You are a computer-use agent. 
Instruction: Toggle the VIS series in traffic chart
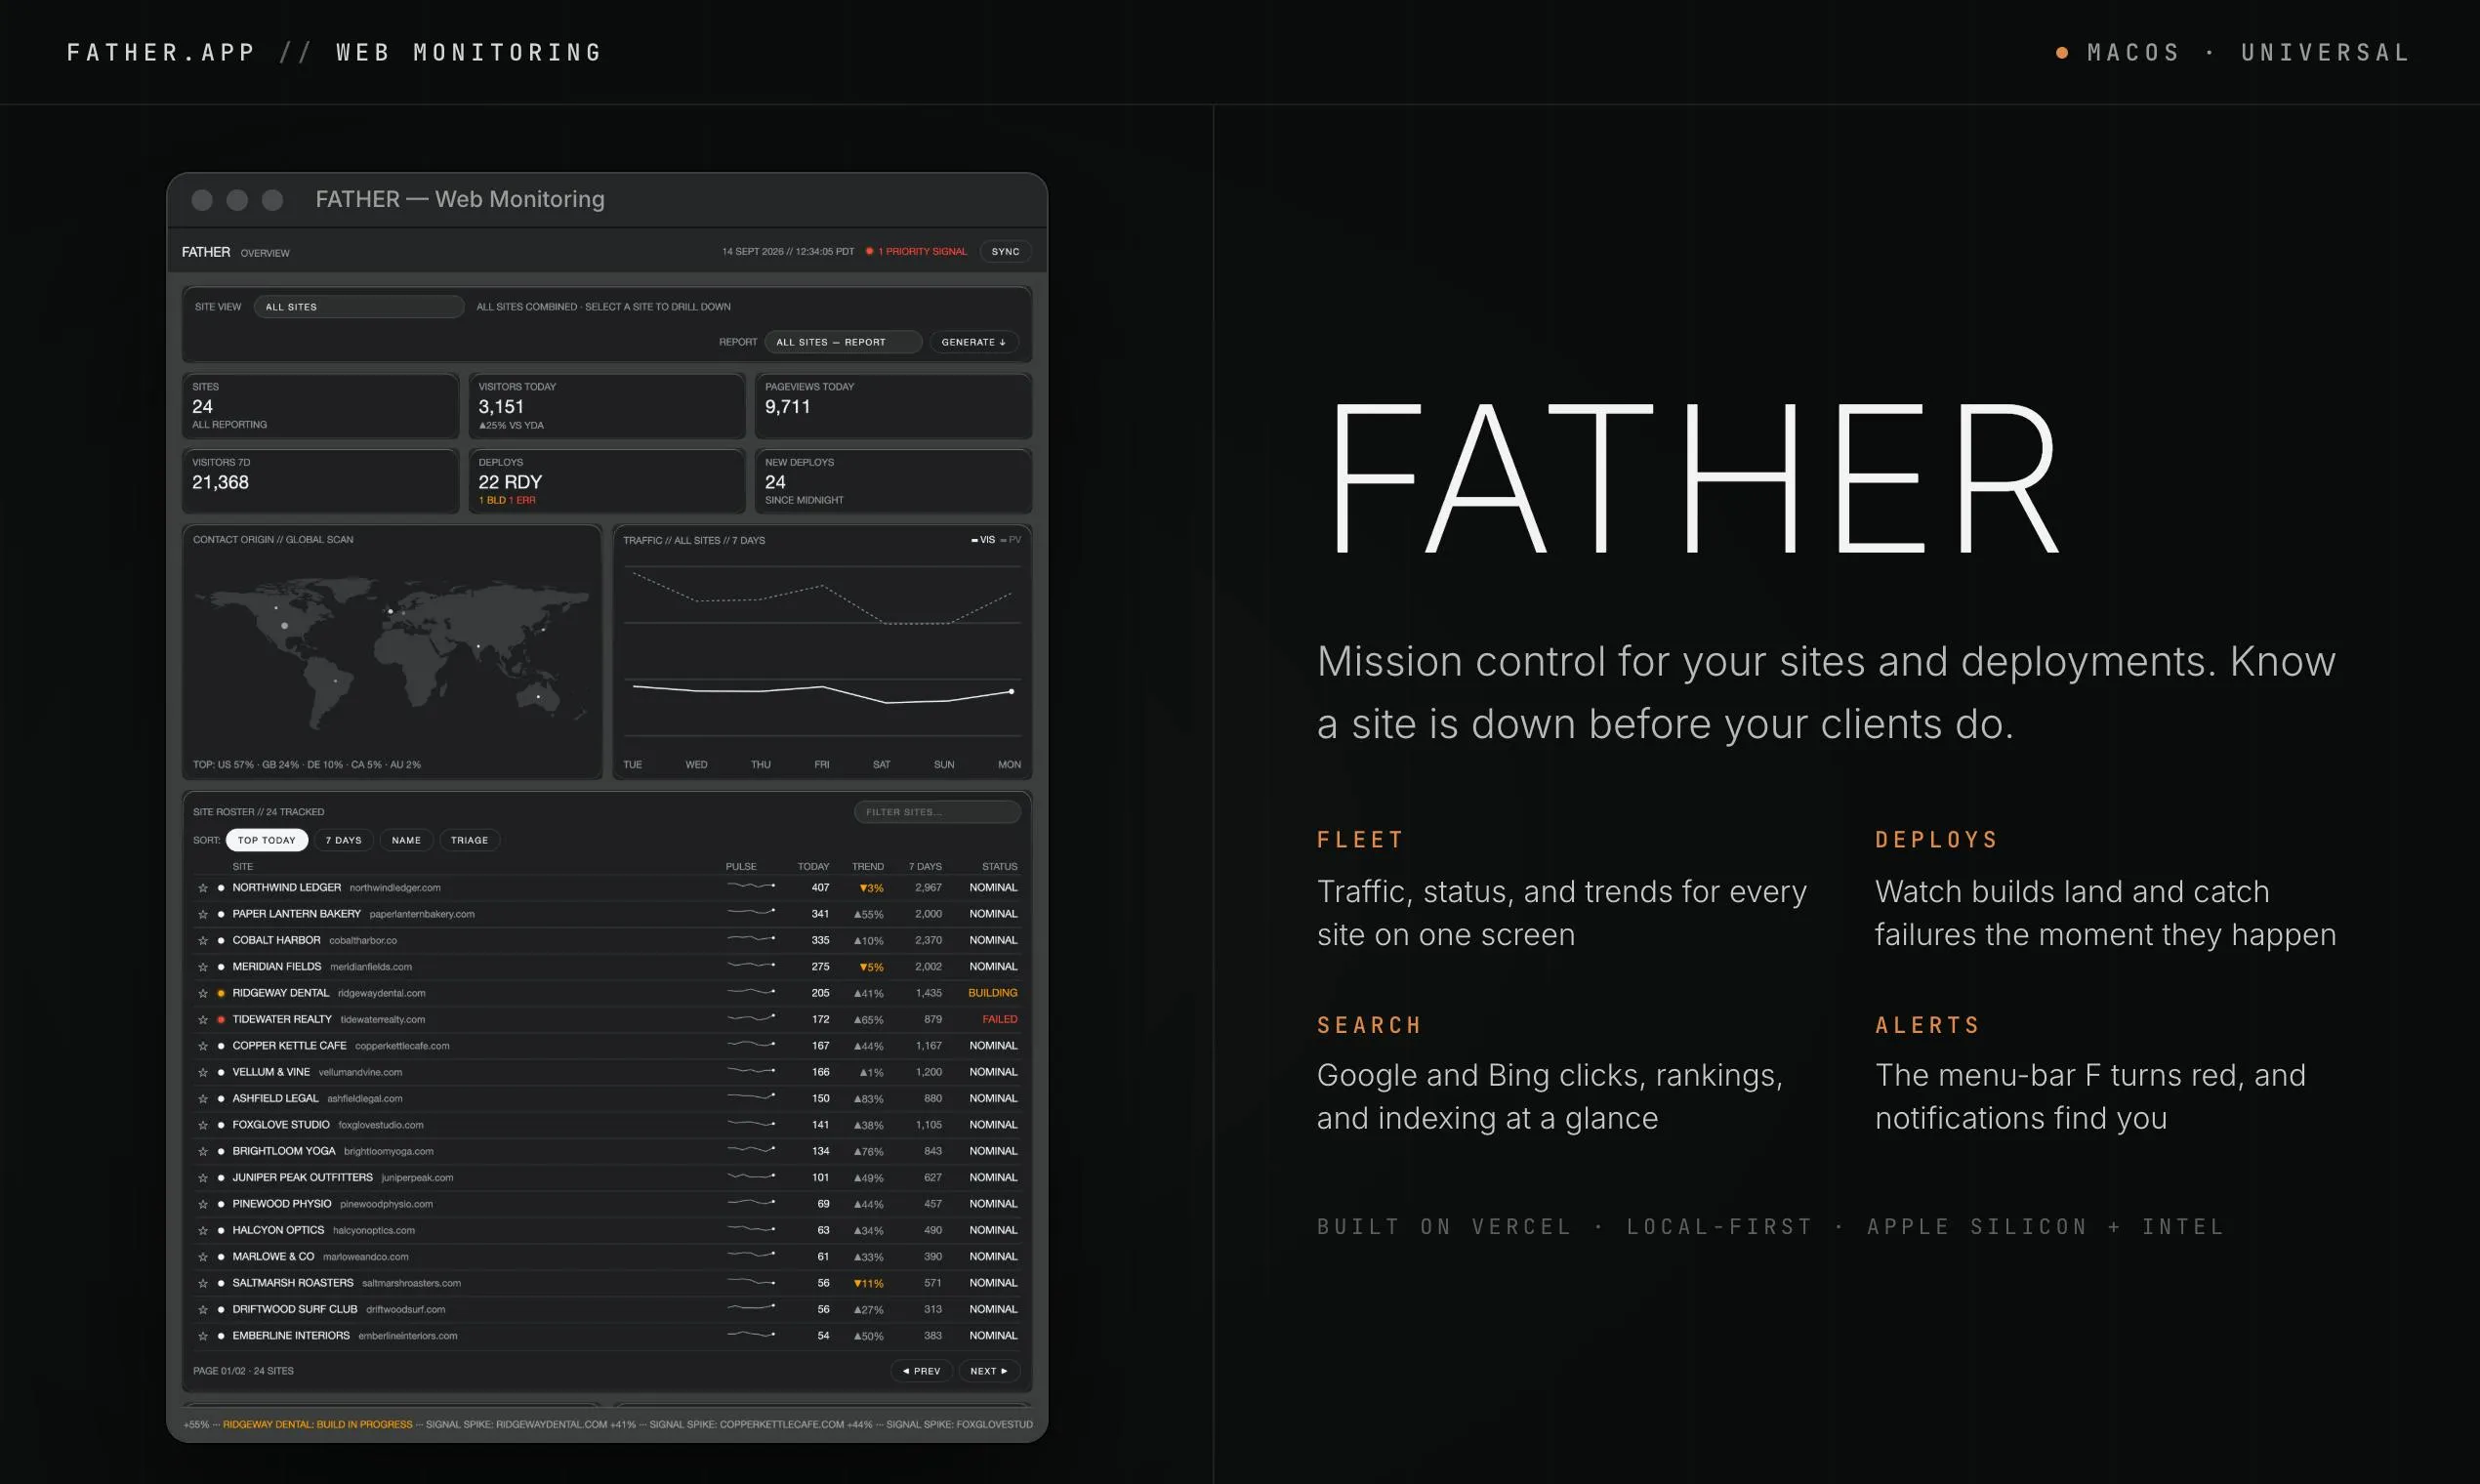983,540
